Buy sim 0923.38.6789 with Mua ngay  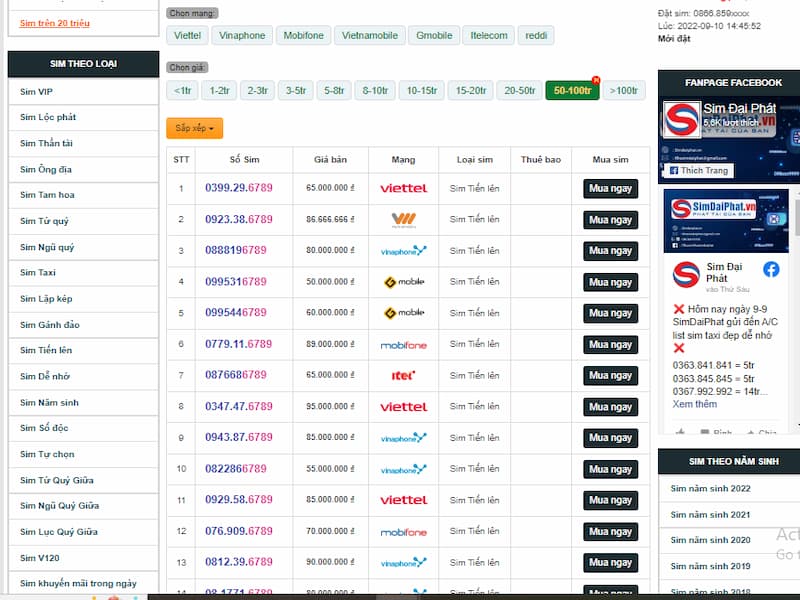tap(610, 220)
